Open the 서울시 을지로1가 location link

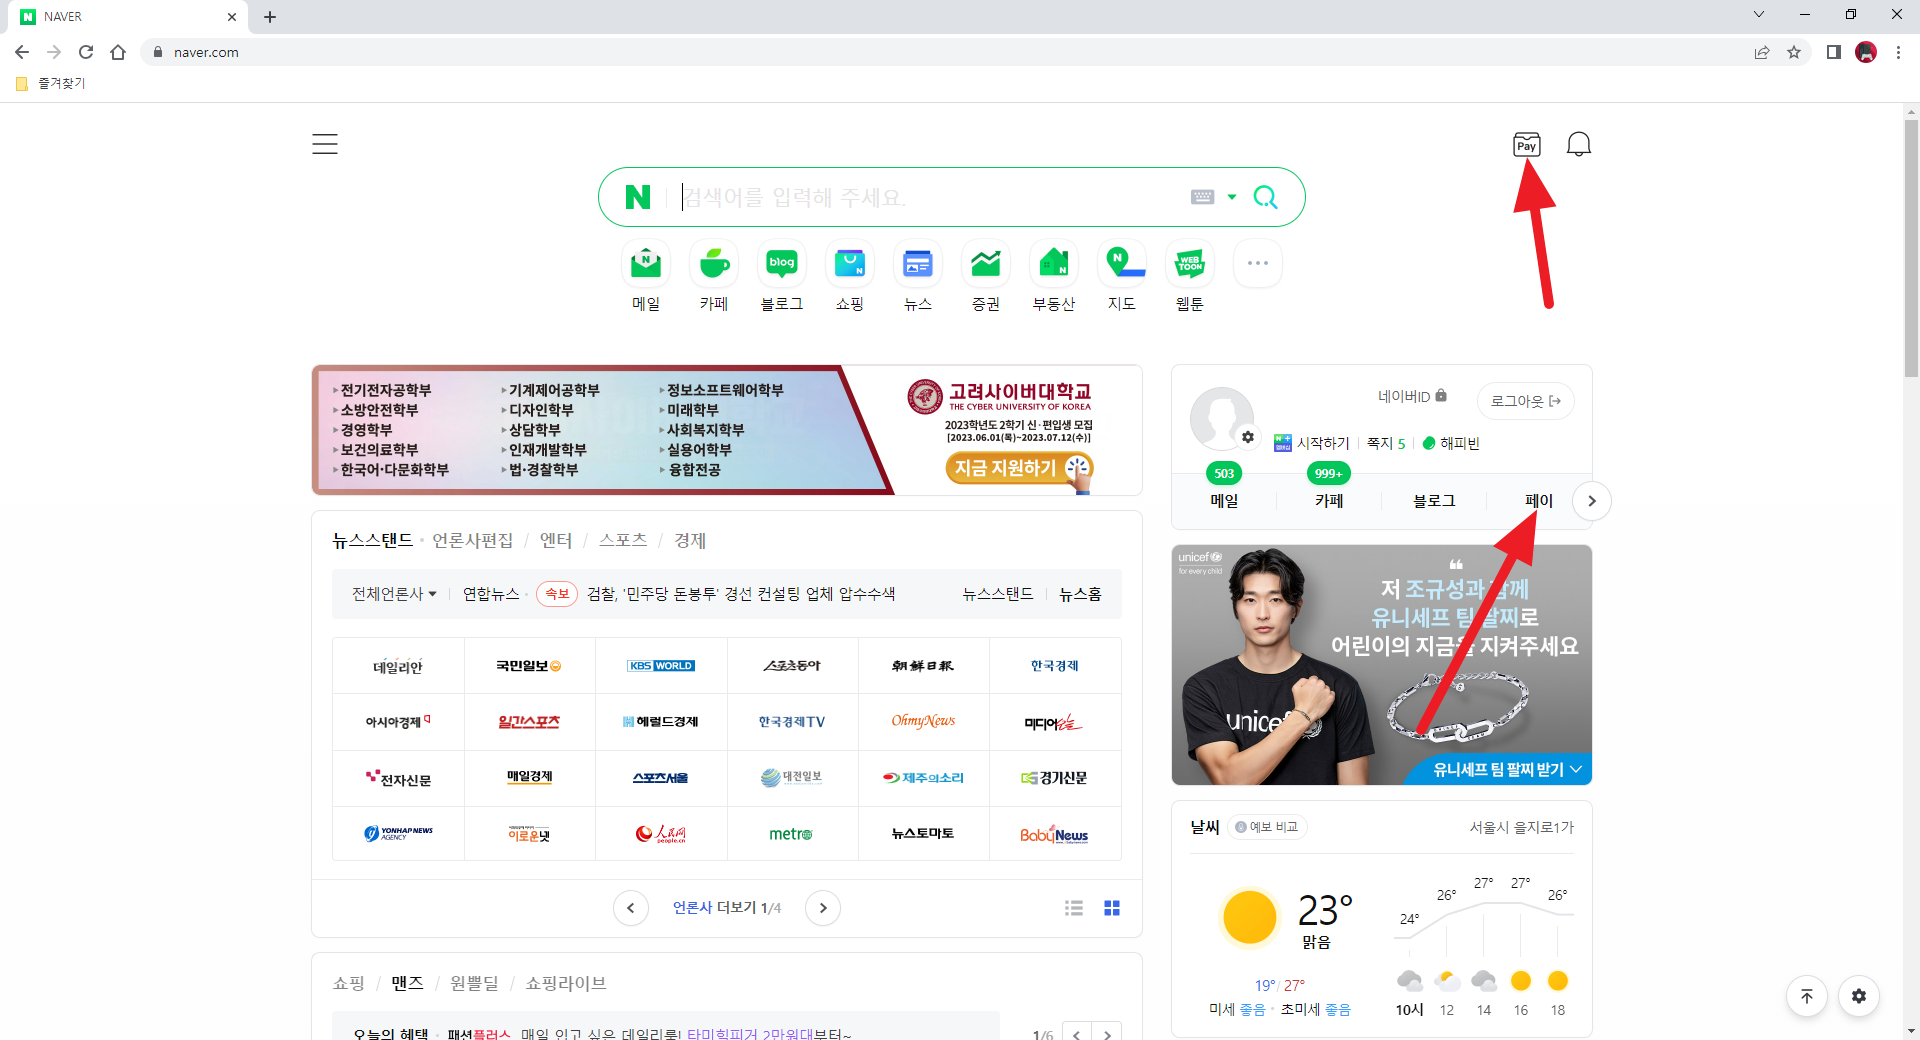(1521, 827)
